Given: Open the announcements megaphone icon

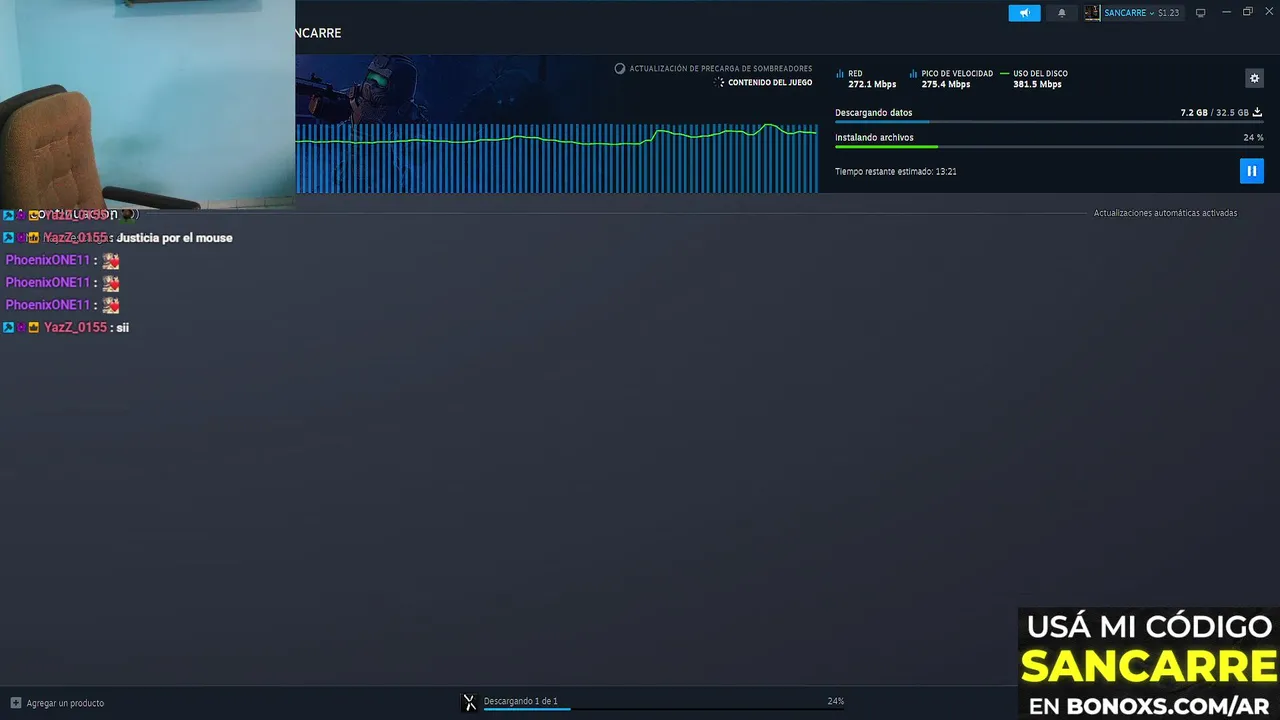Looking at the screenshot, I should pos(1024,13).
